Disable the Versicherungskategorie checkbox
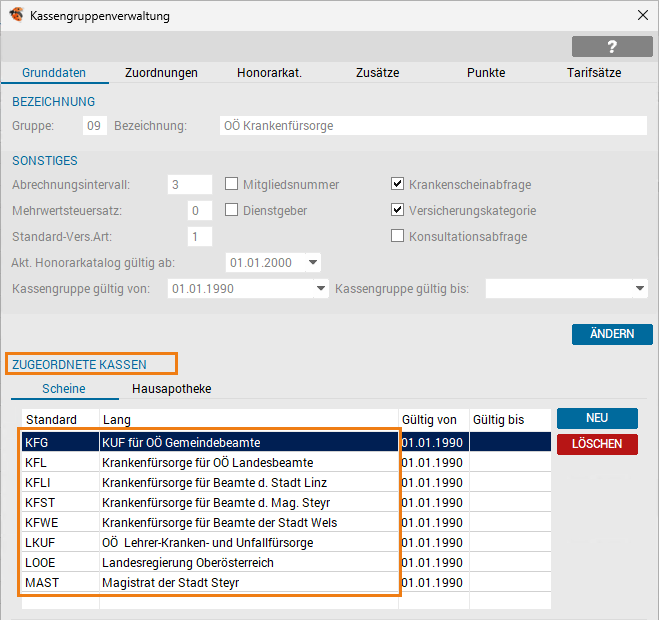The height and width of the screenshot is (620, 659). (398, 210)
